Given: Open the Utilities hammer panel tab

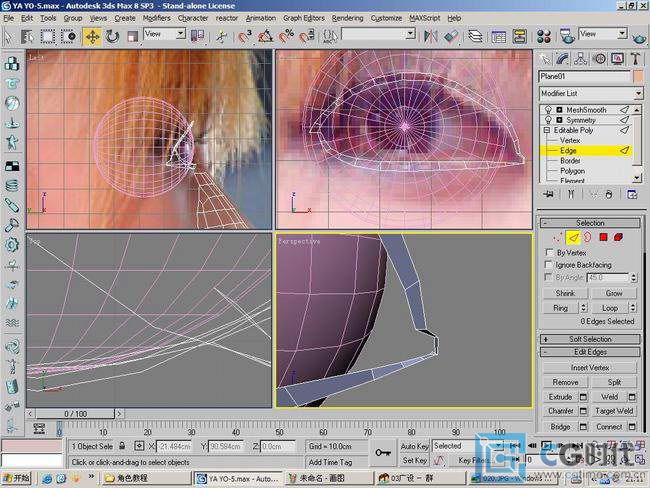Looking at the screenshot, I should click(x=635, y=59).
